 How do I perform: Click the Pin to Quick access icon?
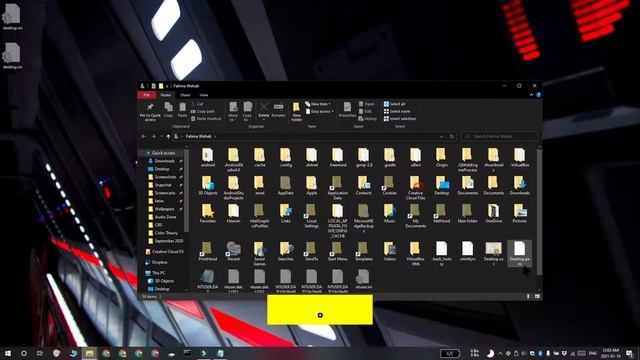150,111
